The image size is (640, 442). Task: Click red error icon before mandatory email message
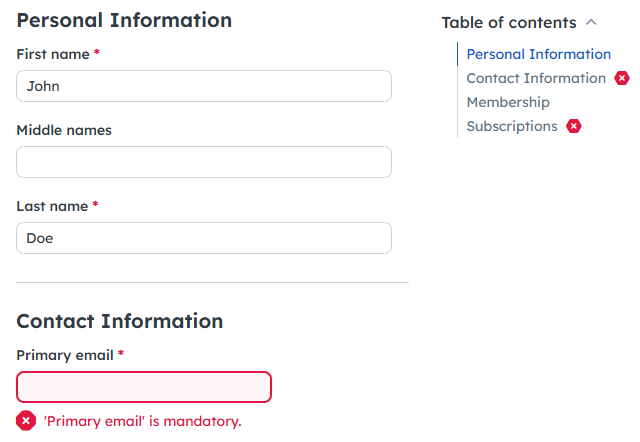pos(26,421)
